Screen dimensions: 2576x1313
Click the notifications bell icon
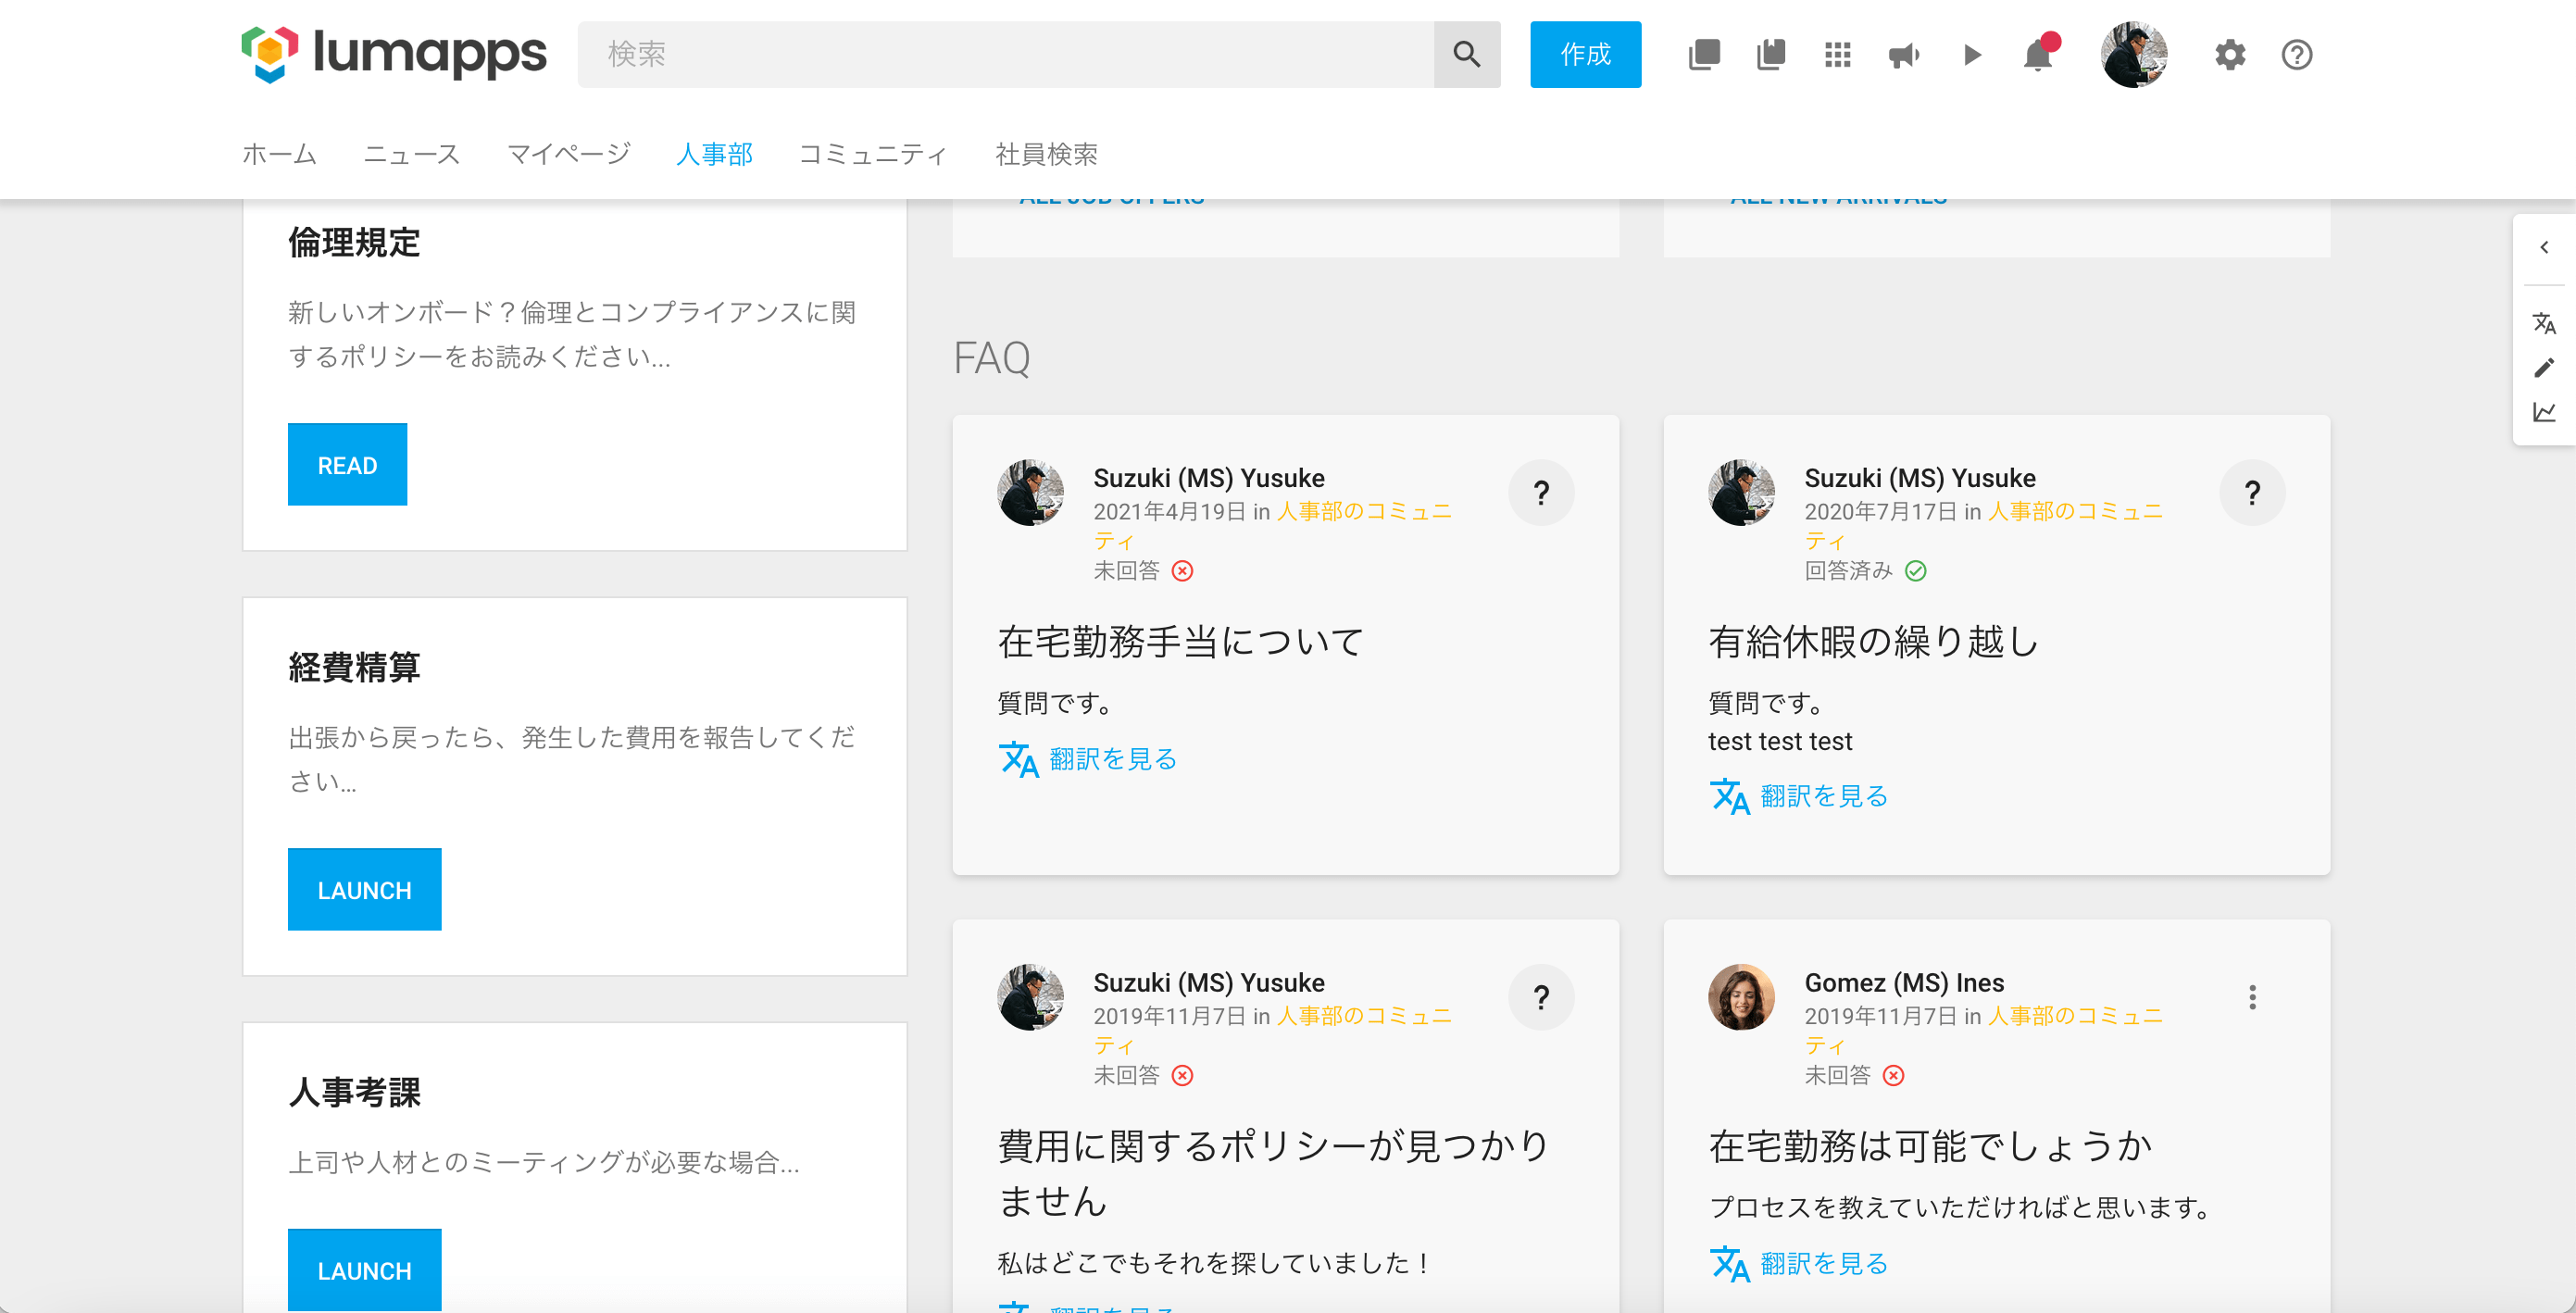[x=2037, y=55]
